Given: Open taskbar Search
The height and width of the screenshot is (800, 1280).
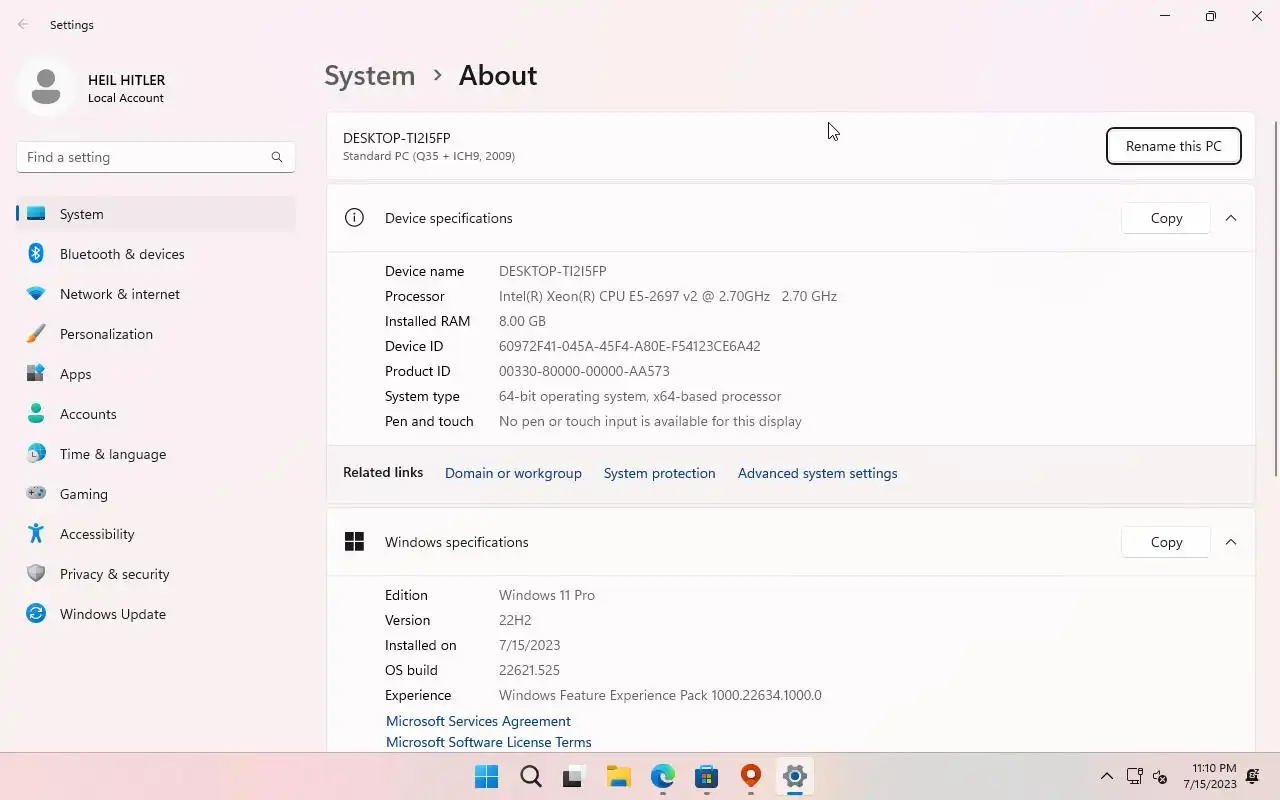Looking at the screenshot, I should tap(531, 777).
